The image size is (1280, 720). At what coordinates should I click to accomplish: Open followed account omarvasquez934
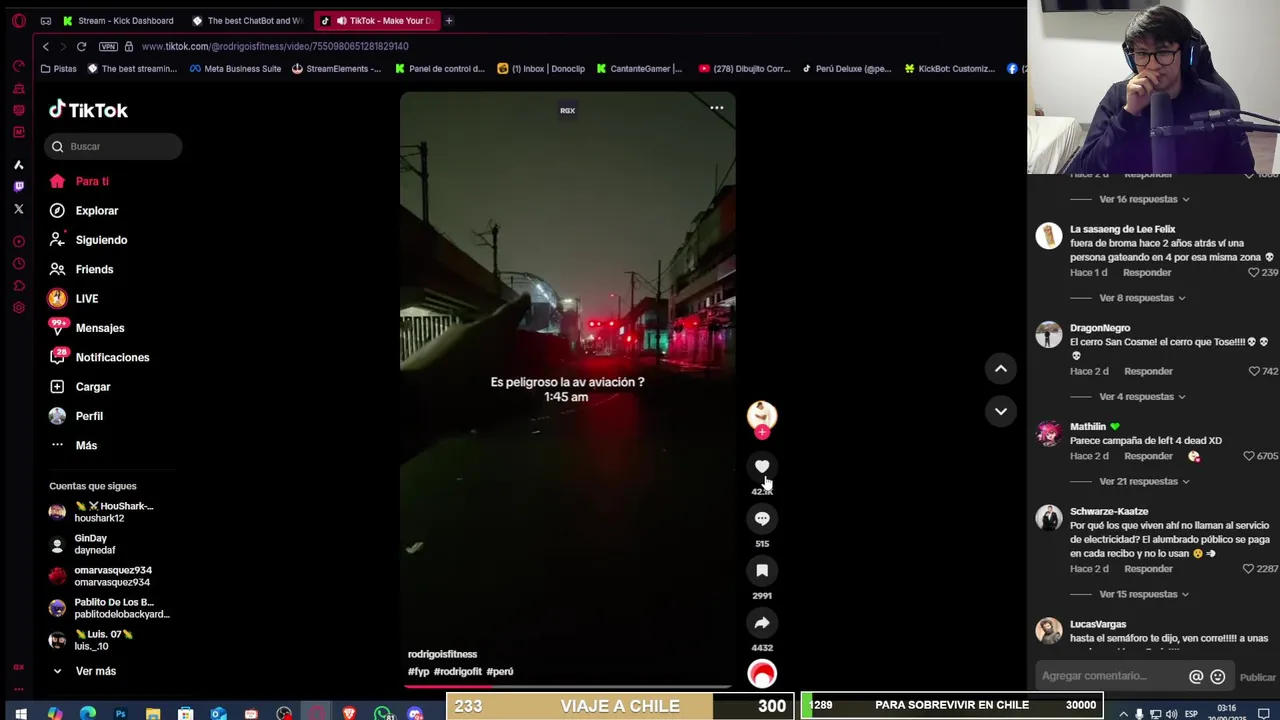coord(103,576)
